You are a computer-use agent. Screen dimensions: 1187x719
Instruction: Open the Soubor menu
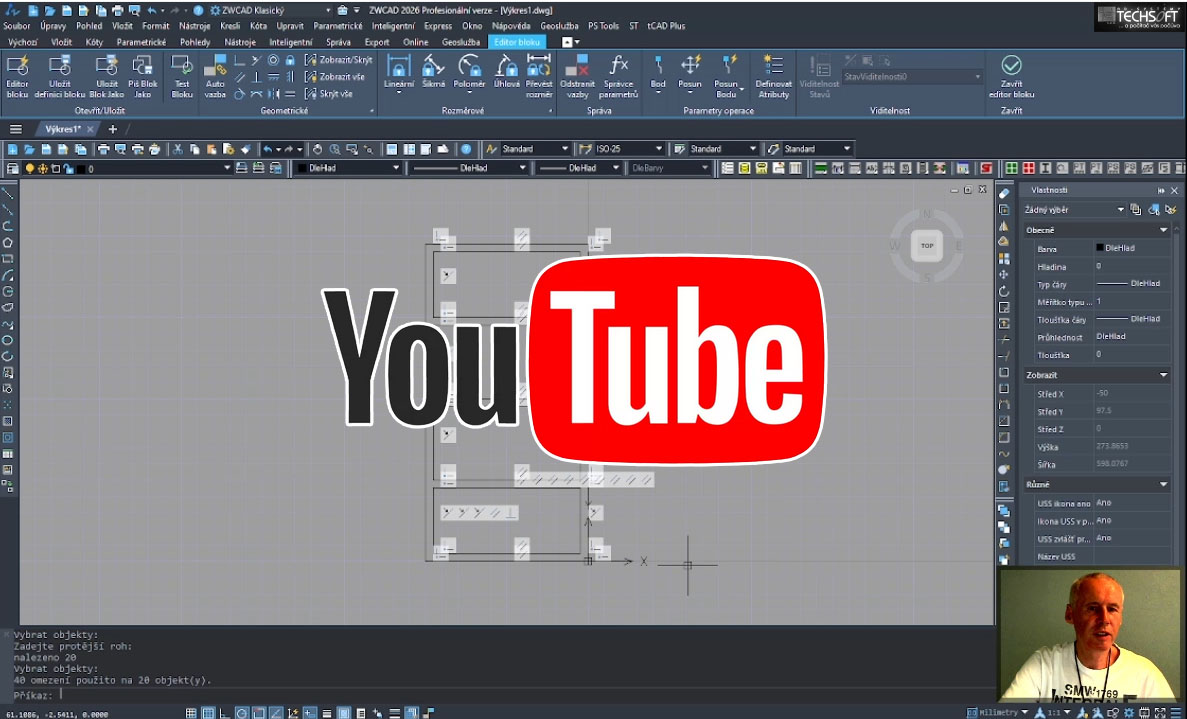click(17, 26)
